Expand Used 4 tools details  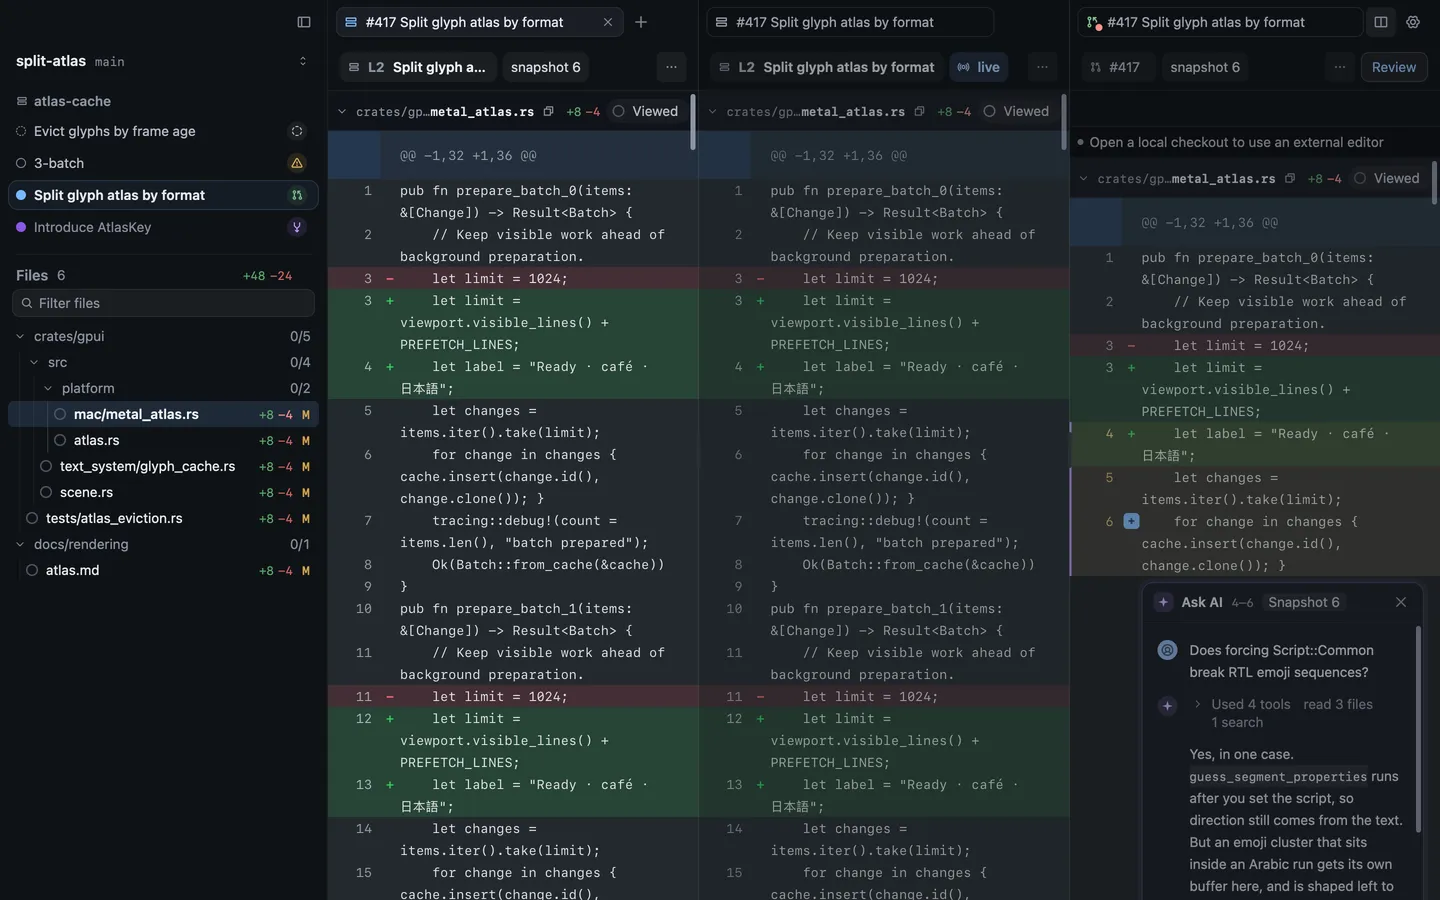point(1198,704)
